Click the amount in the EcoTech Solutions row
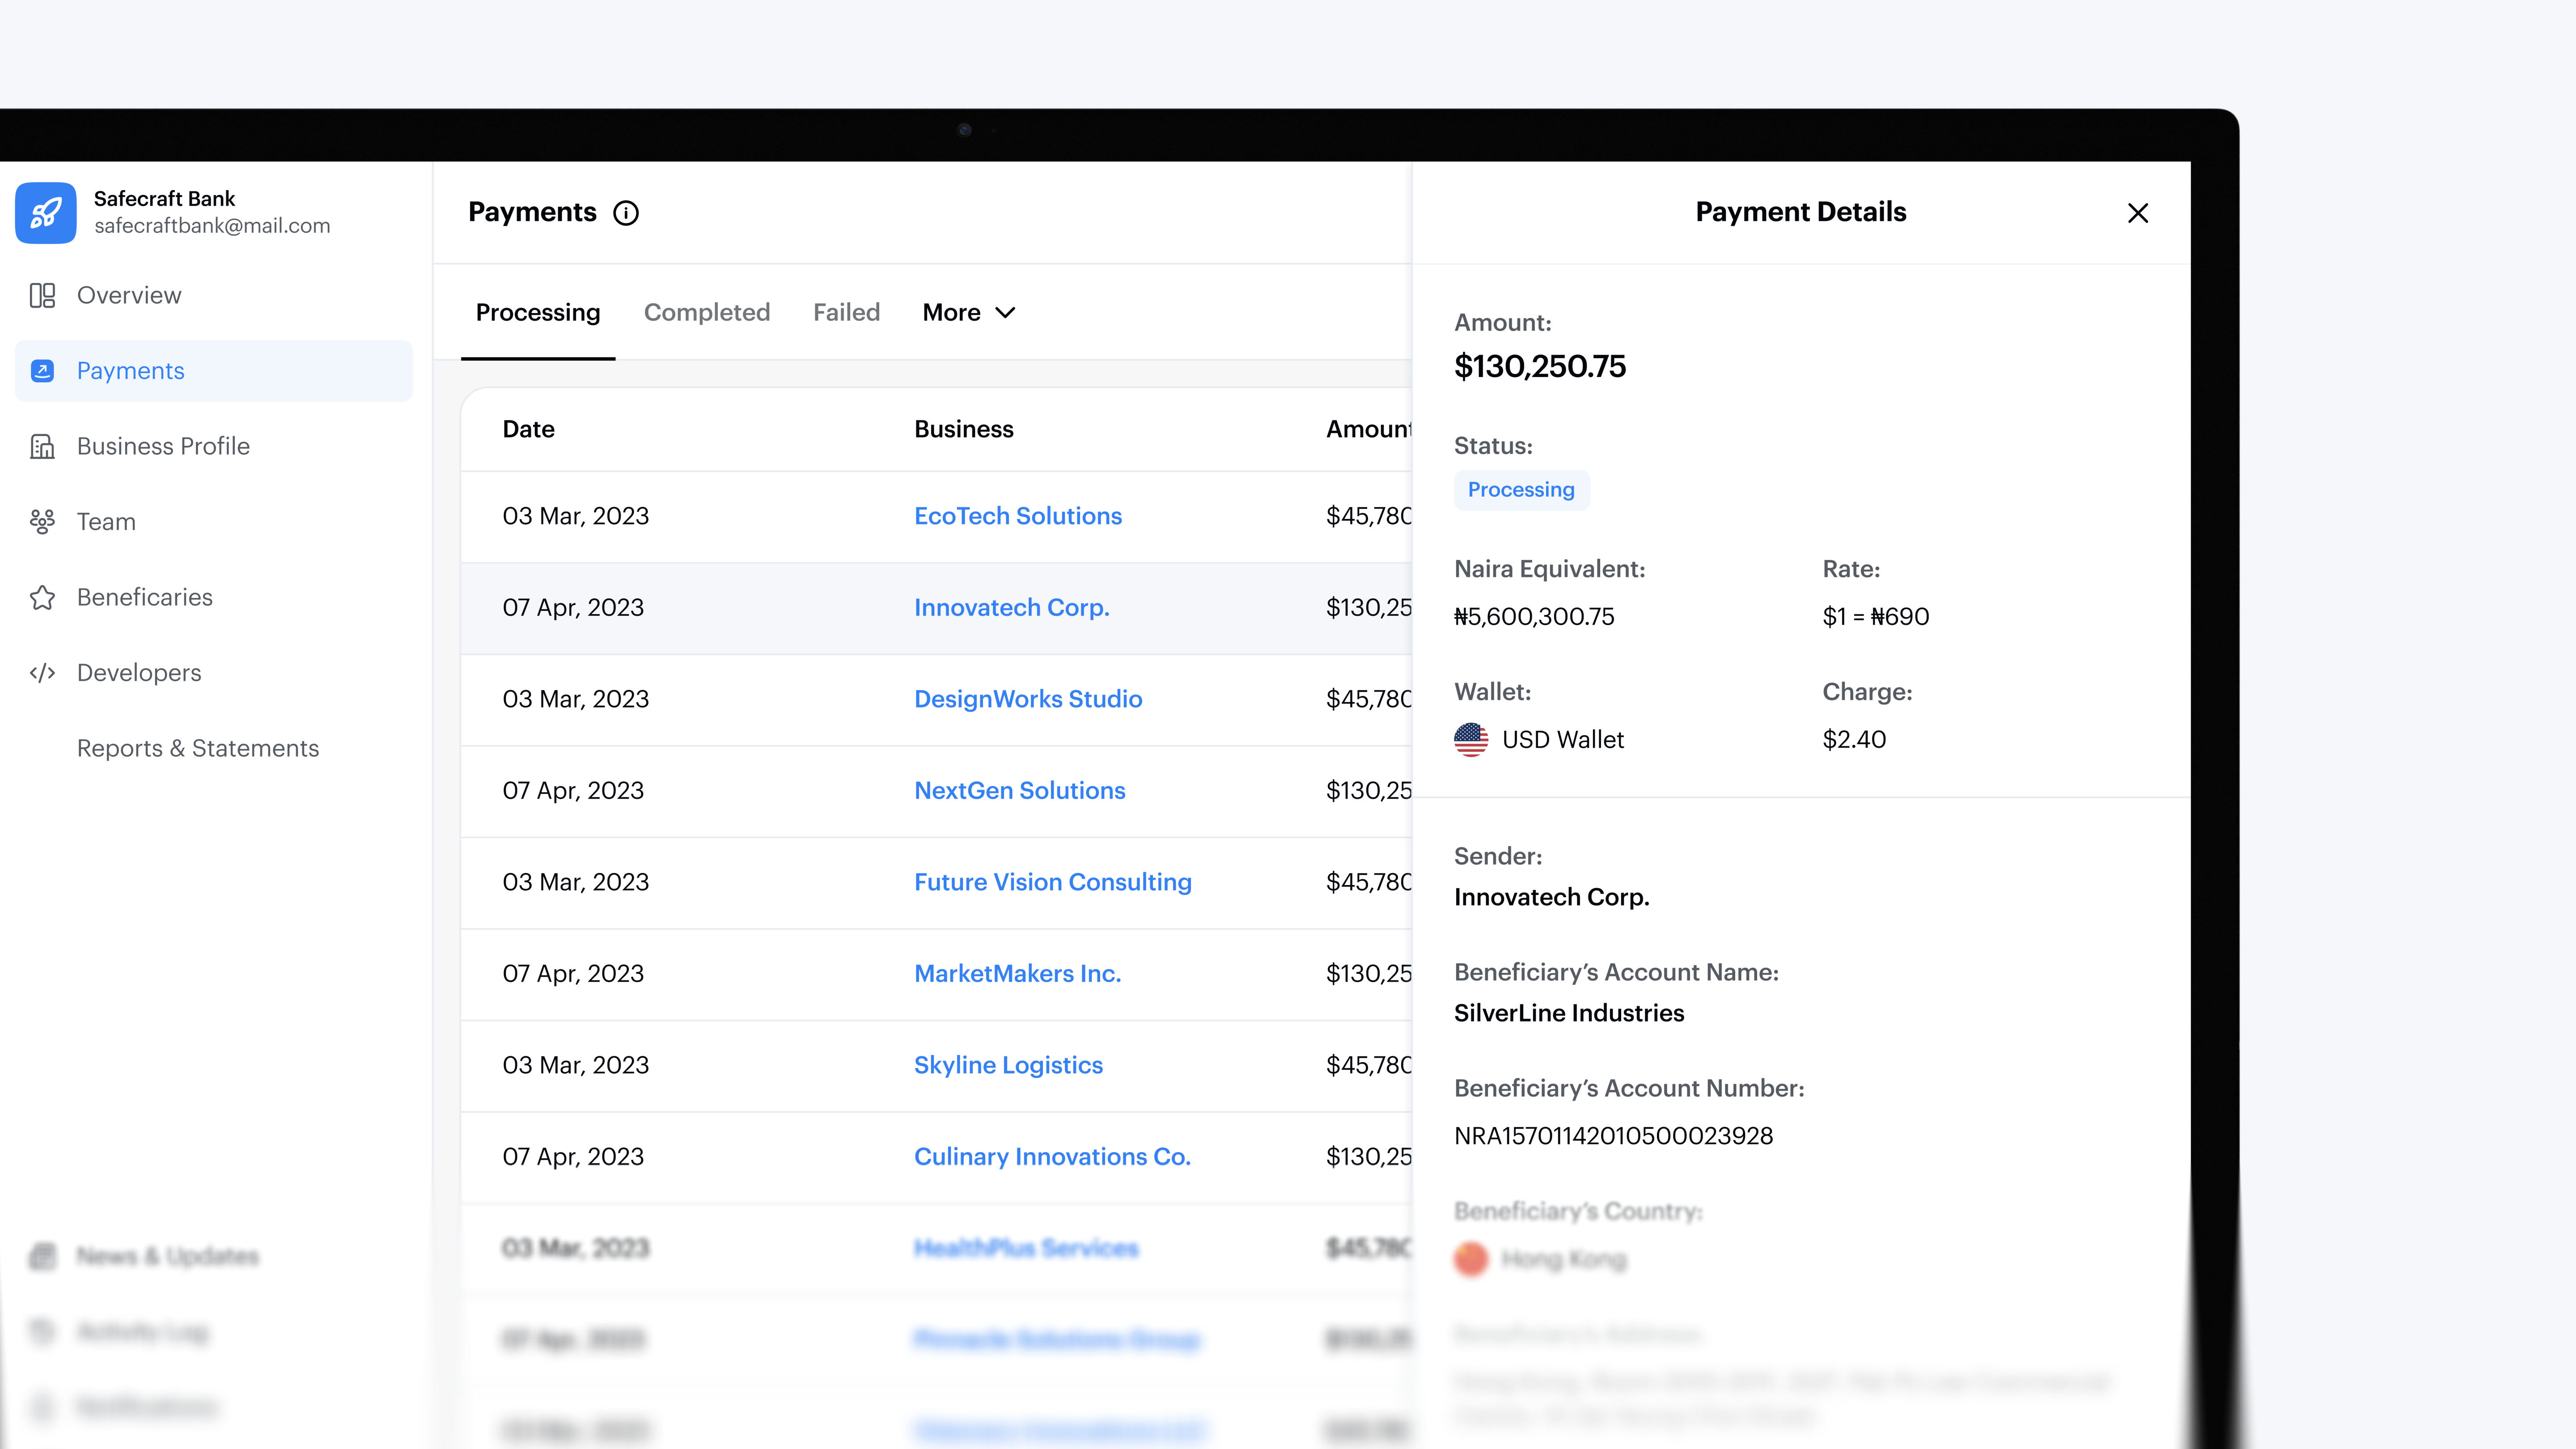This screenshot has height=1449, width=2576. pos(1369,516)
